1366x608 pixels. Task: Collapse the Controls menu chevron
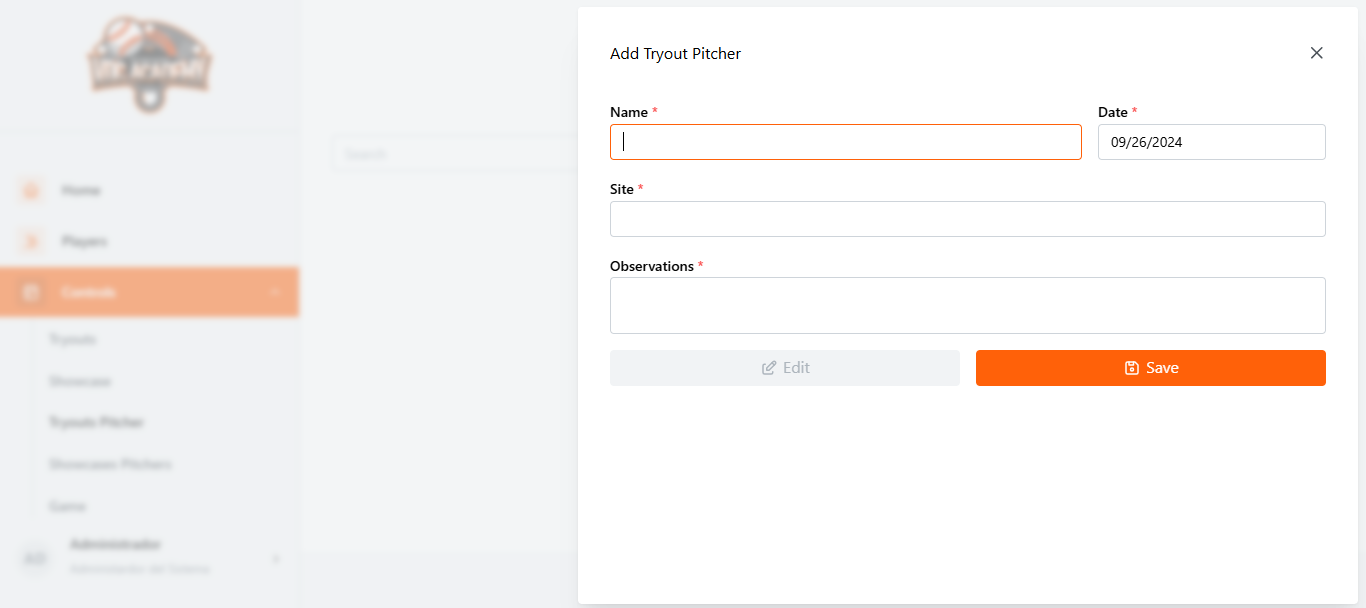275,292
